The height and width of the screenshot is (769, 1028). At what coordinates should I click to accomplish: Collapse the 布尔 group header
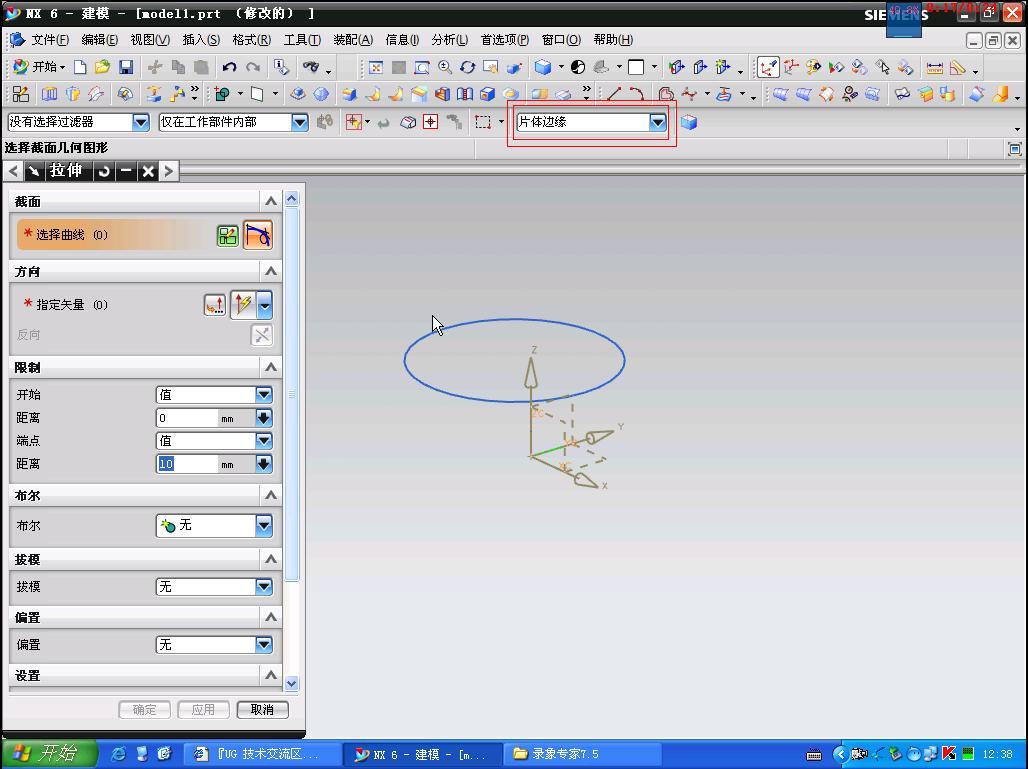[x=271, y=496]
